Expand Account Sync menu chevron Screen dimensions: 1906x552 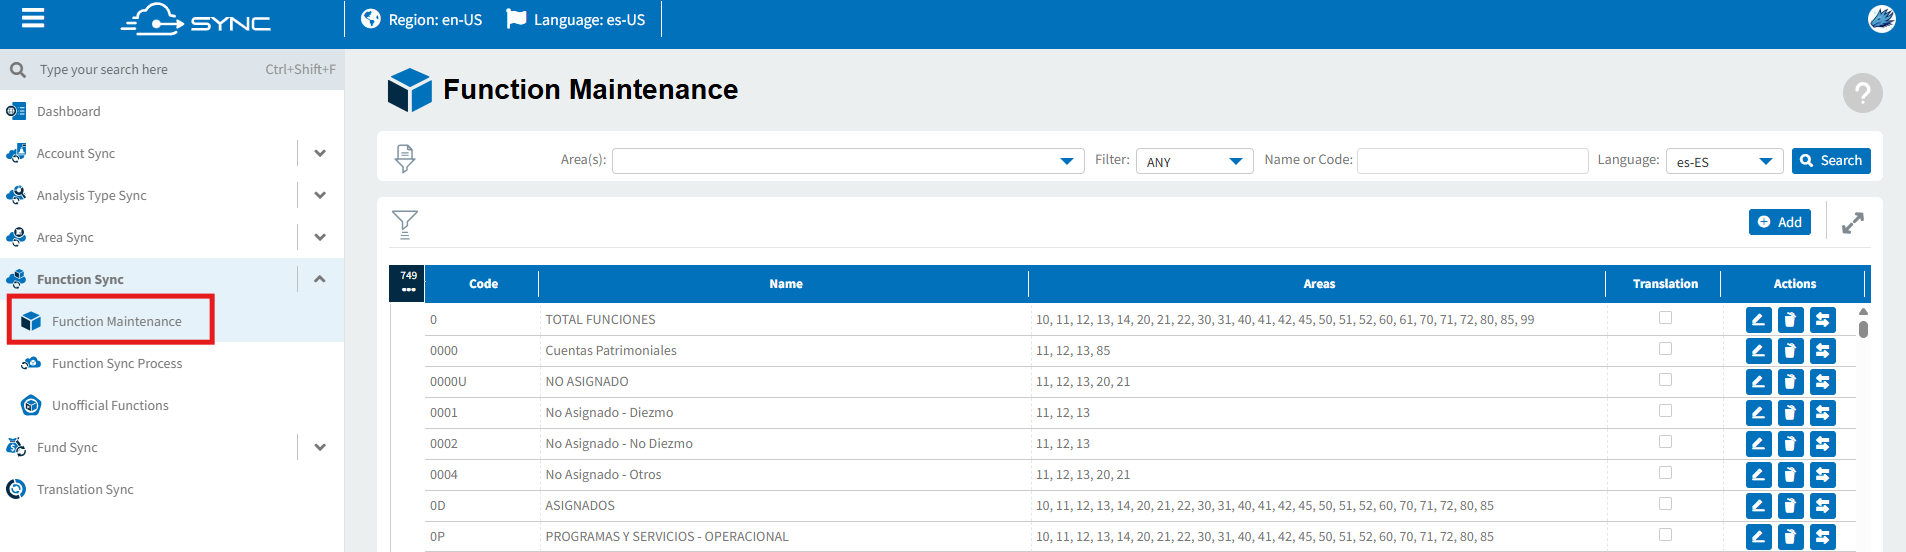pyautogui.click(x=320, y=153)
